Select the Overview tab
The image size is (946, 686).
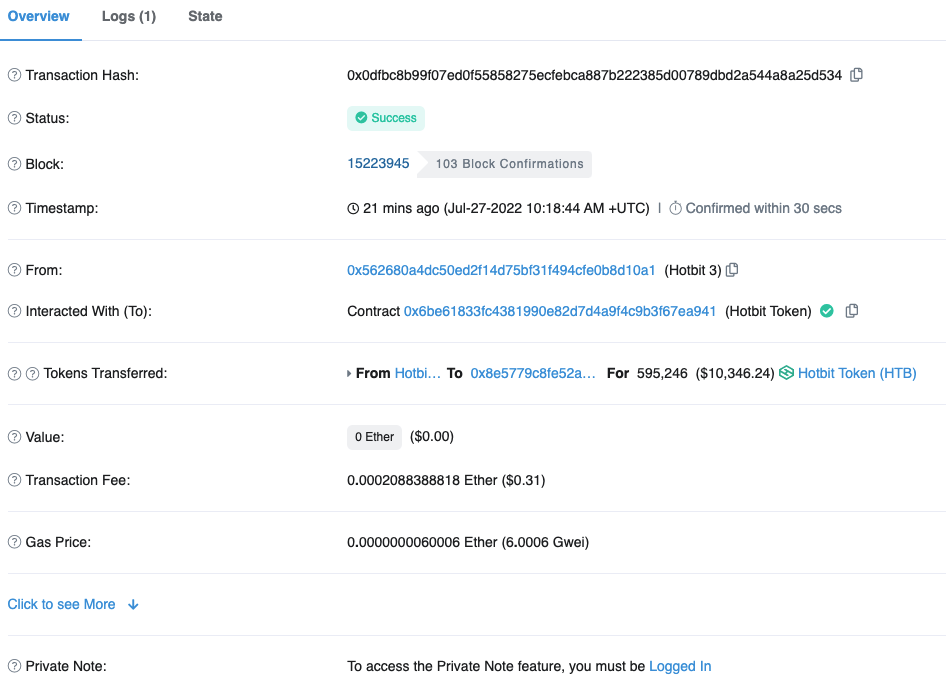click(39, 17)
